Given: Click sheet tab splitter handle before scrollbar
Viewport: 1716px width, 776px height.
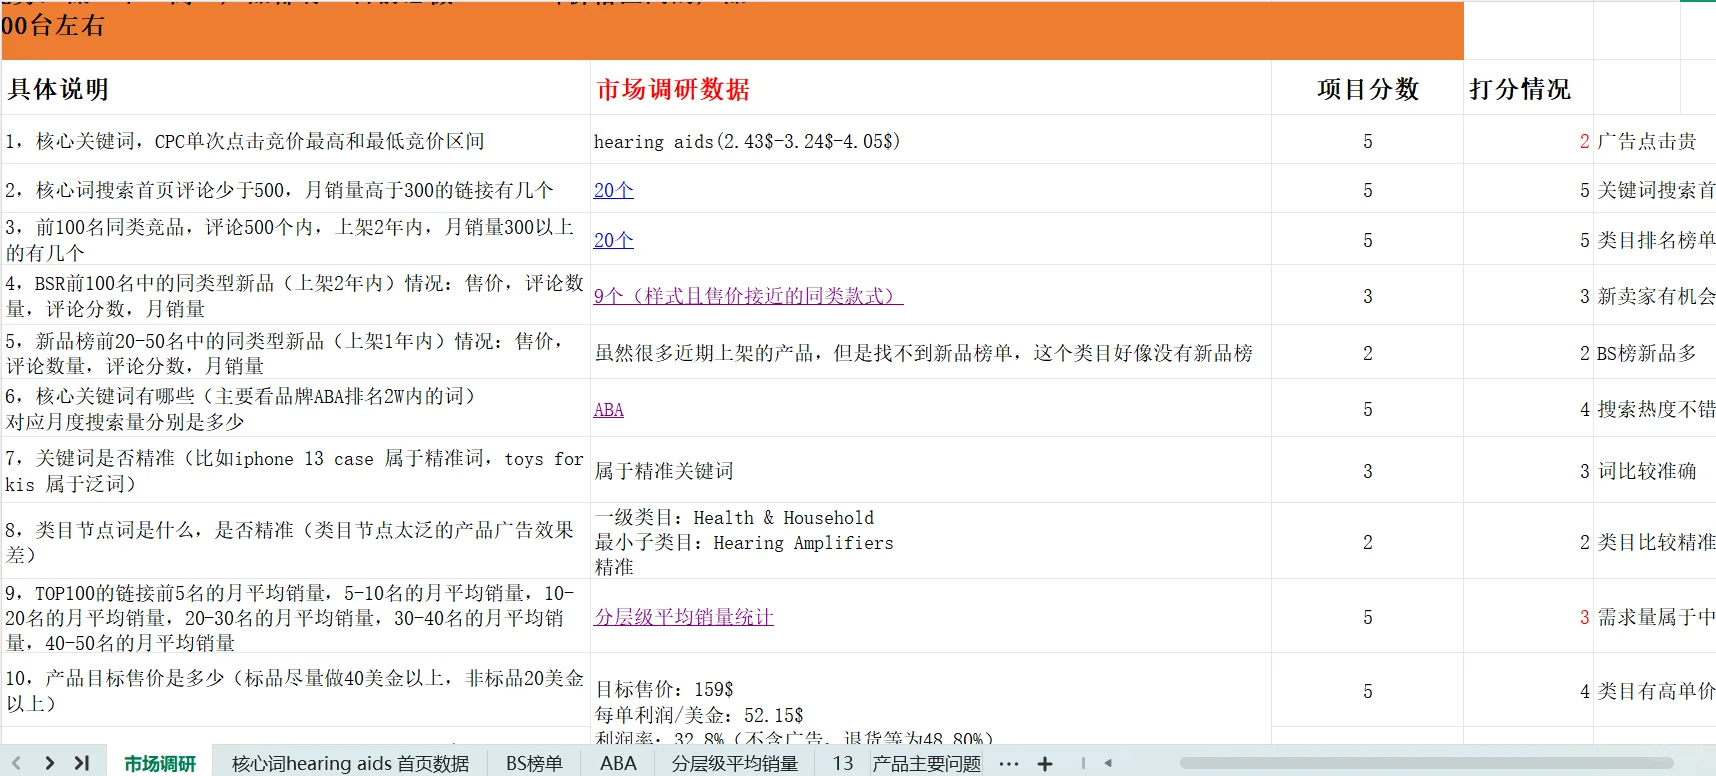Looking at the screenshot, I should [x=1083, y=763].
